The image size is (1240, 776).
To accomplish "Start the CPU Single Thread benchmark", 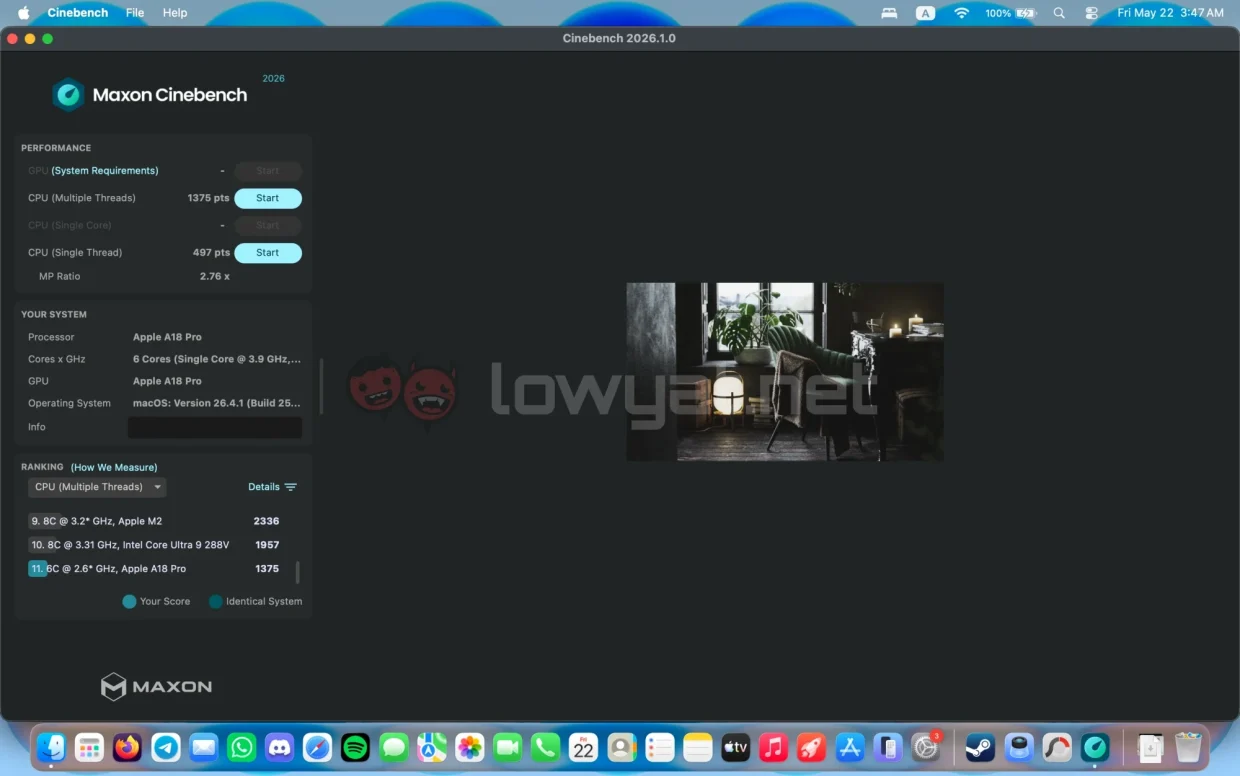I will 268,253.
